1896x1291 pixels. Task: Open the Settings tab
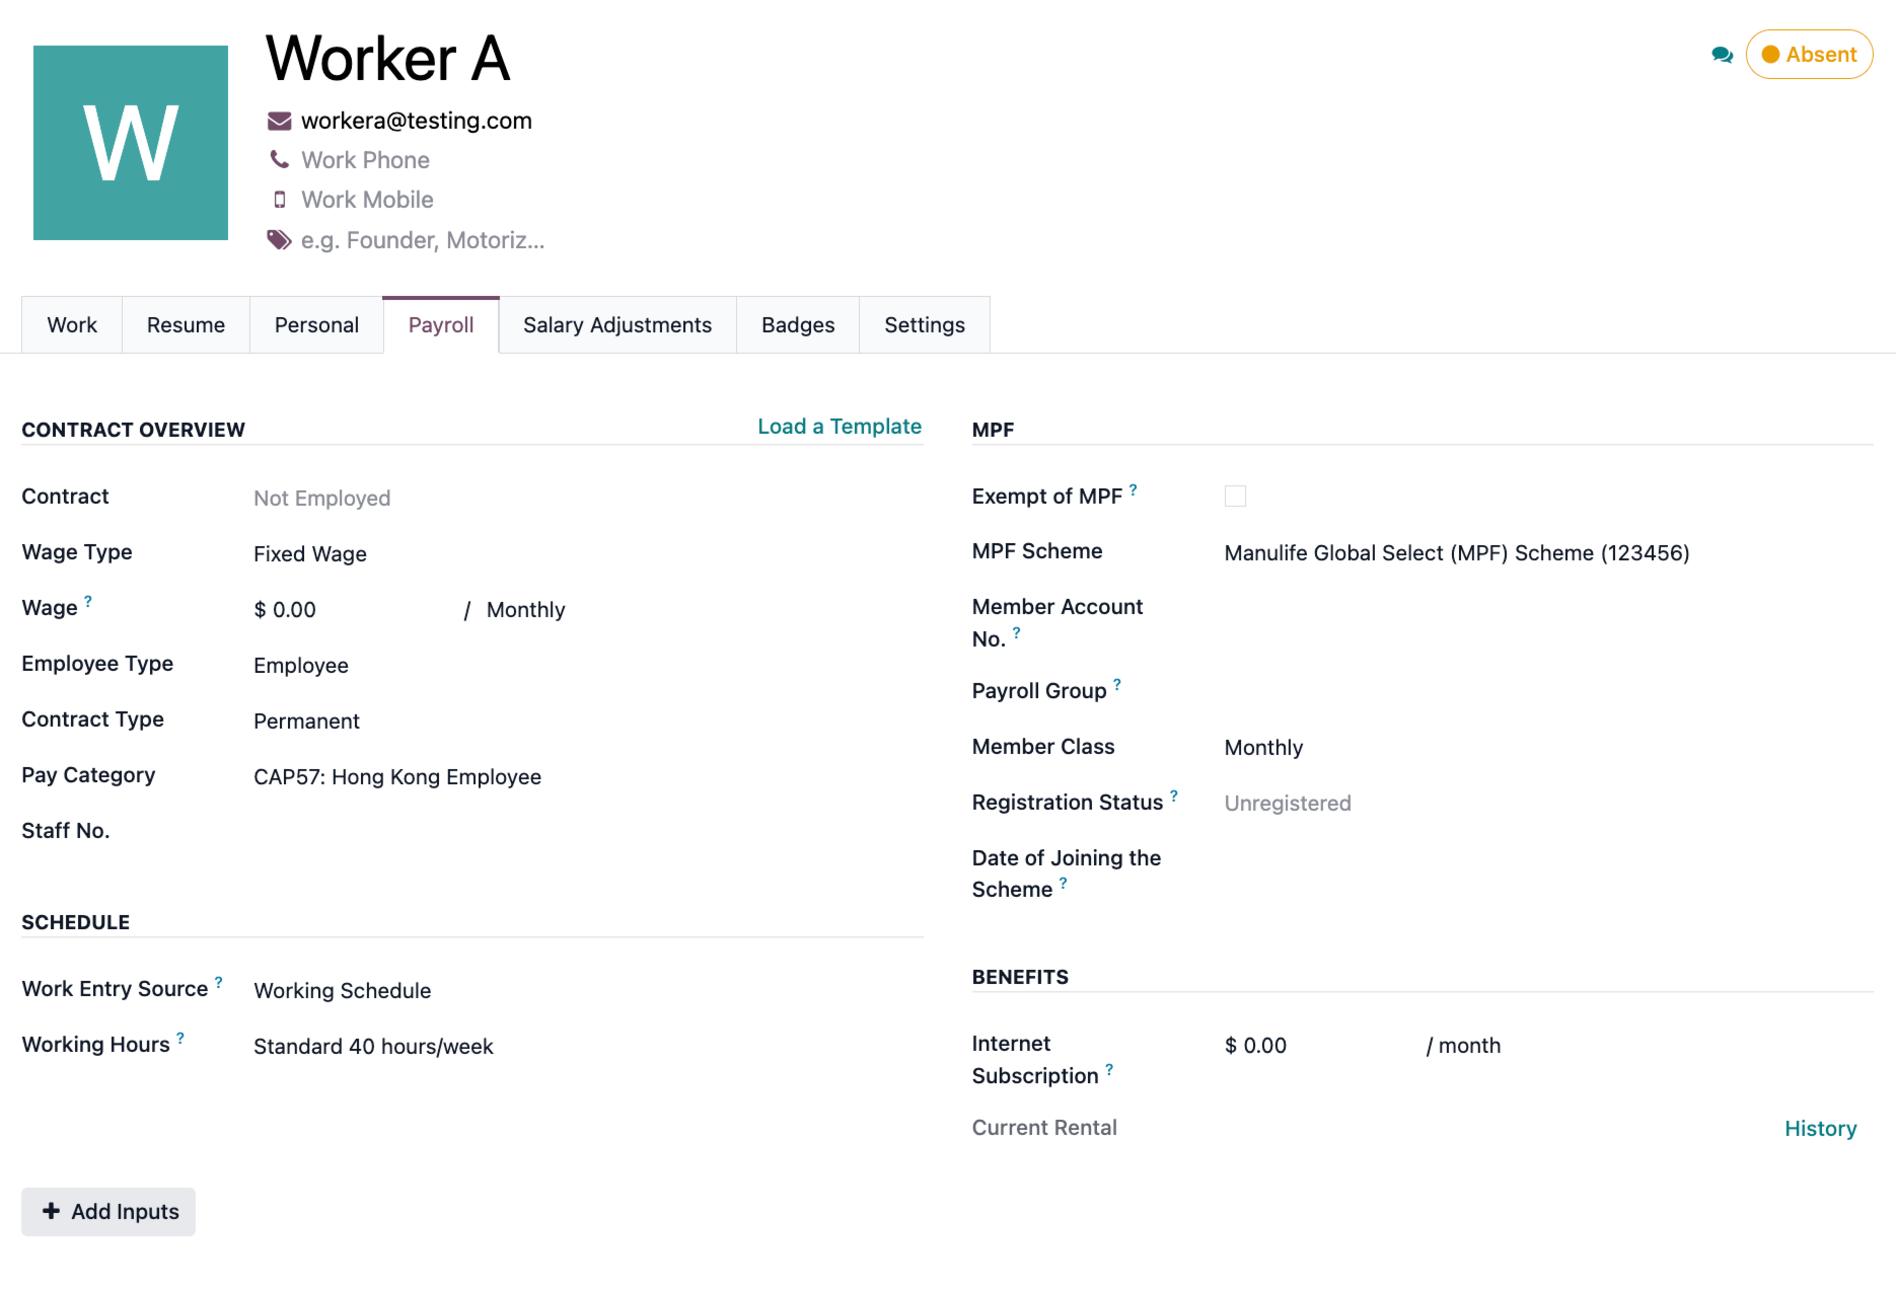tap(924, 325)
